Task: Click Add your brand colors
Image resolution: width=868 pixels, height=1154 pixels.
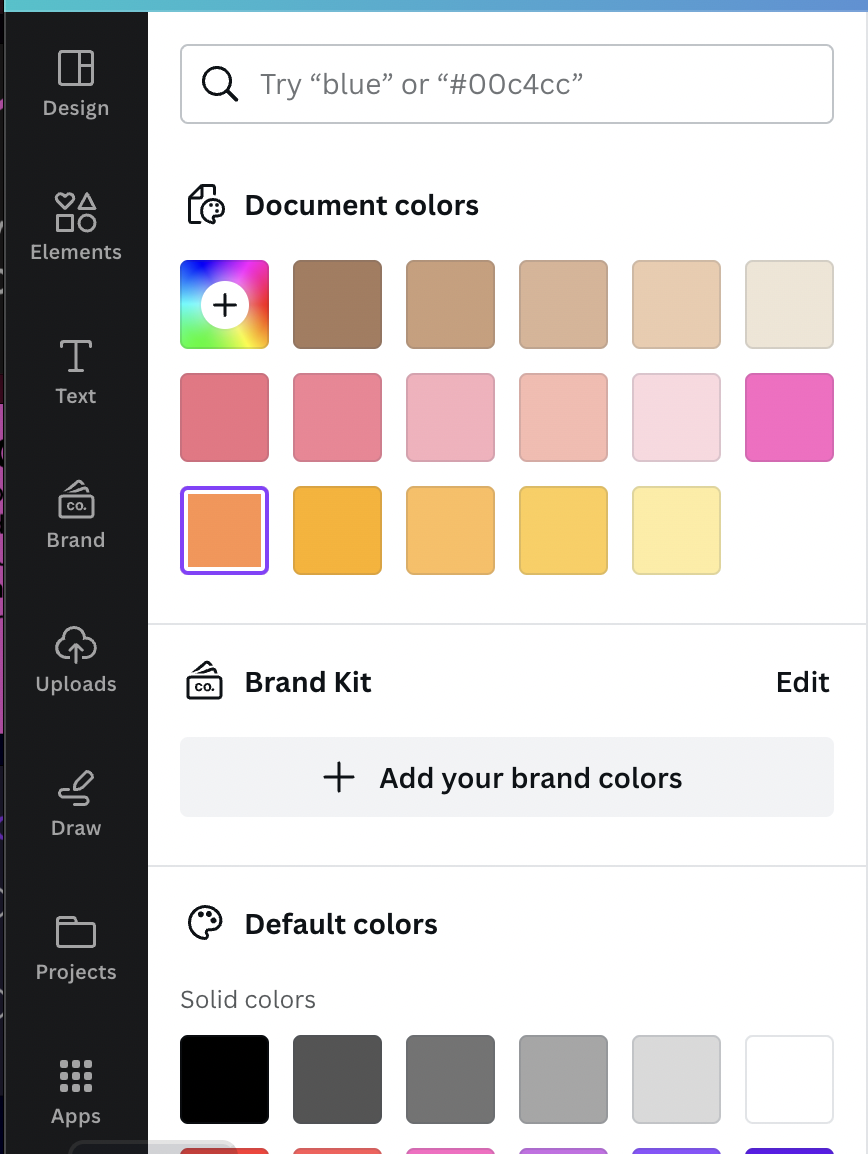Action: point(507,777)
